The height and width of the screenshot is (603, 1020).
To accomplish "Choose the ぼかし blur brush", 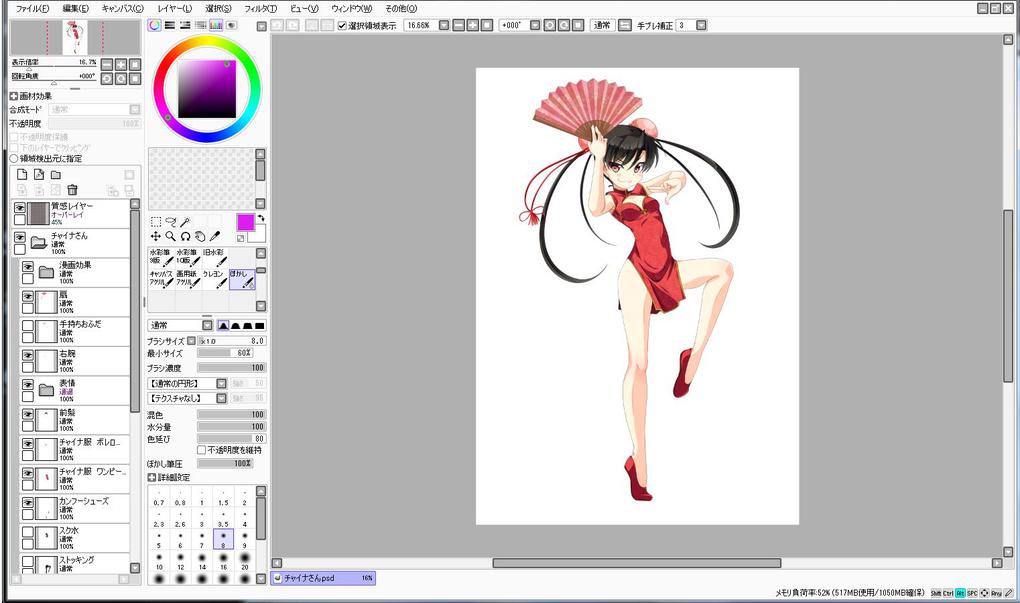I will click(x=242, y=280).
